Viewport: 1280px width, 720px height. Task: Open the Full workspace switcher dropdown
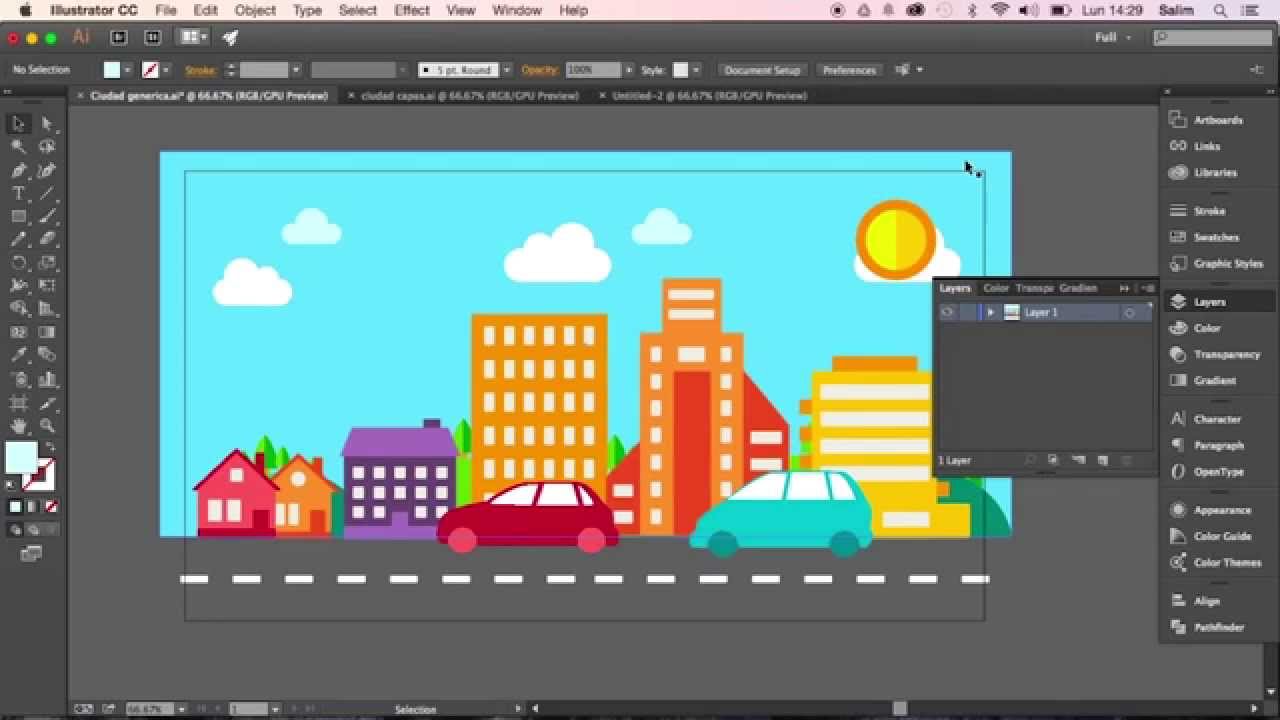(x=1114, y=37)
